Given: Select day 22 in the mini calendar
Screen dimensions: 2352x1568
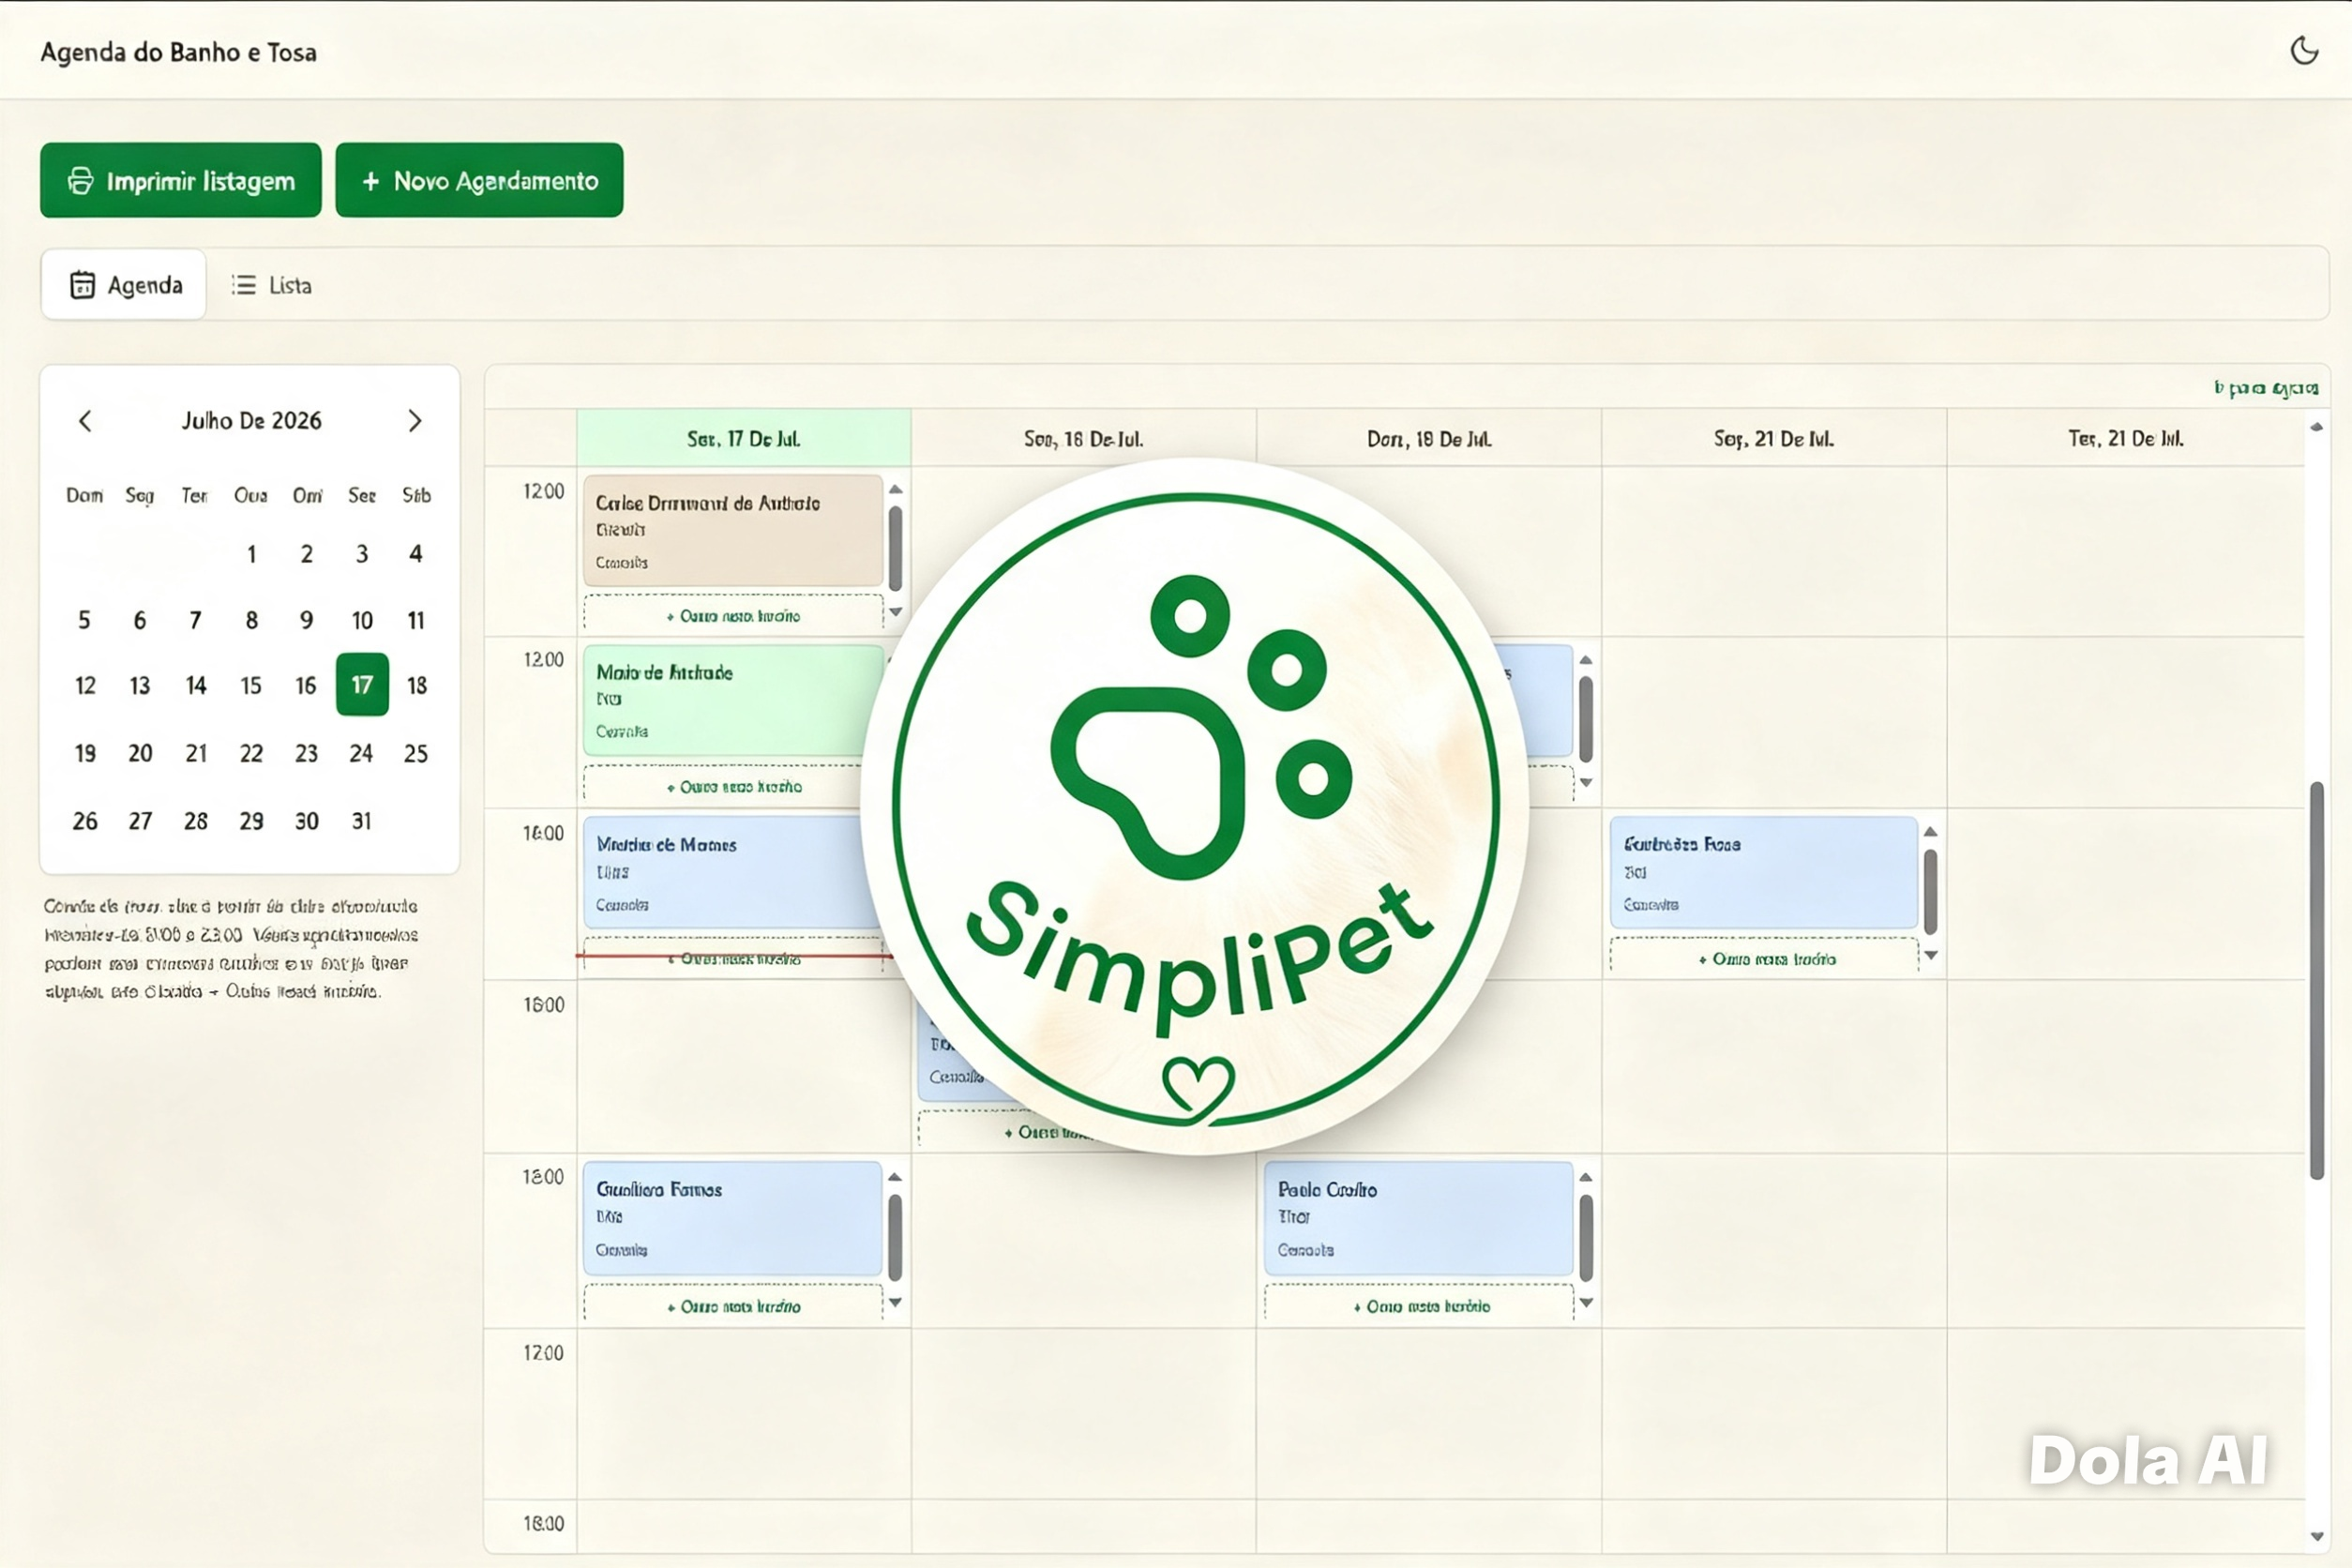Looking at the screenshot, I should (251, 754).
